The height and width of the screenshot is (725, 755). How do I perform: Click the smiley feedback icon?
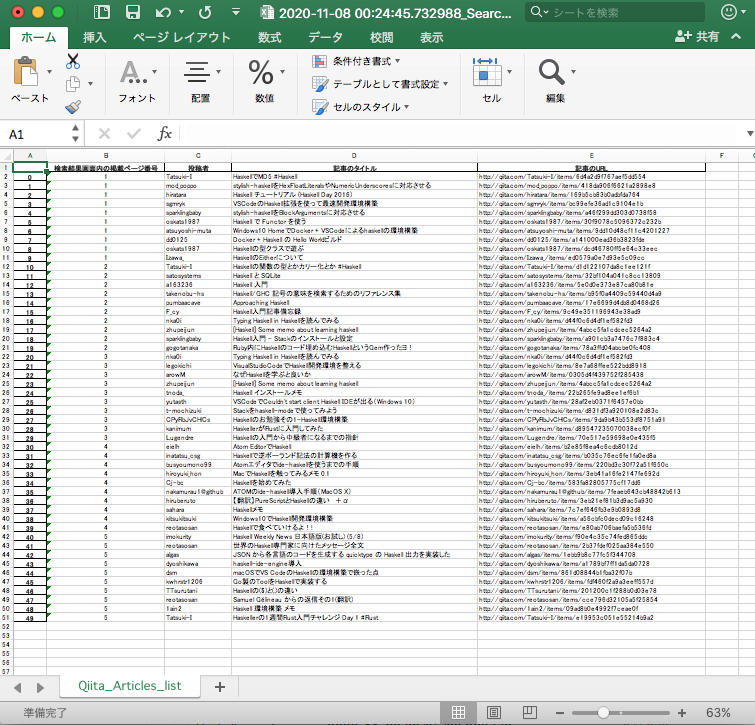(x=729, y=12)
